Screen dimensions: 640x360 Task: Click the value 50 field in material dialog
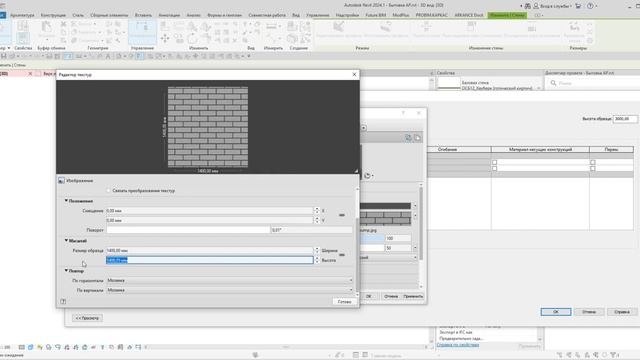[x=398, y=248]
